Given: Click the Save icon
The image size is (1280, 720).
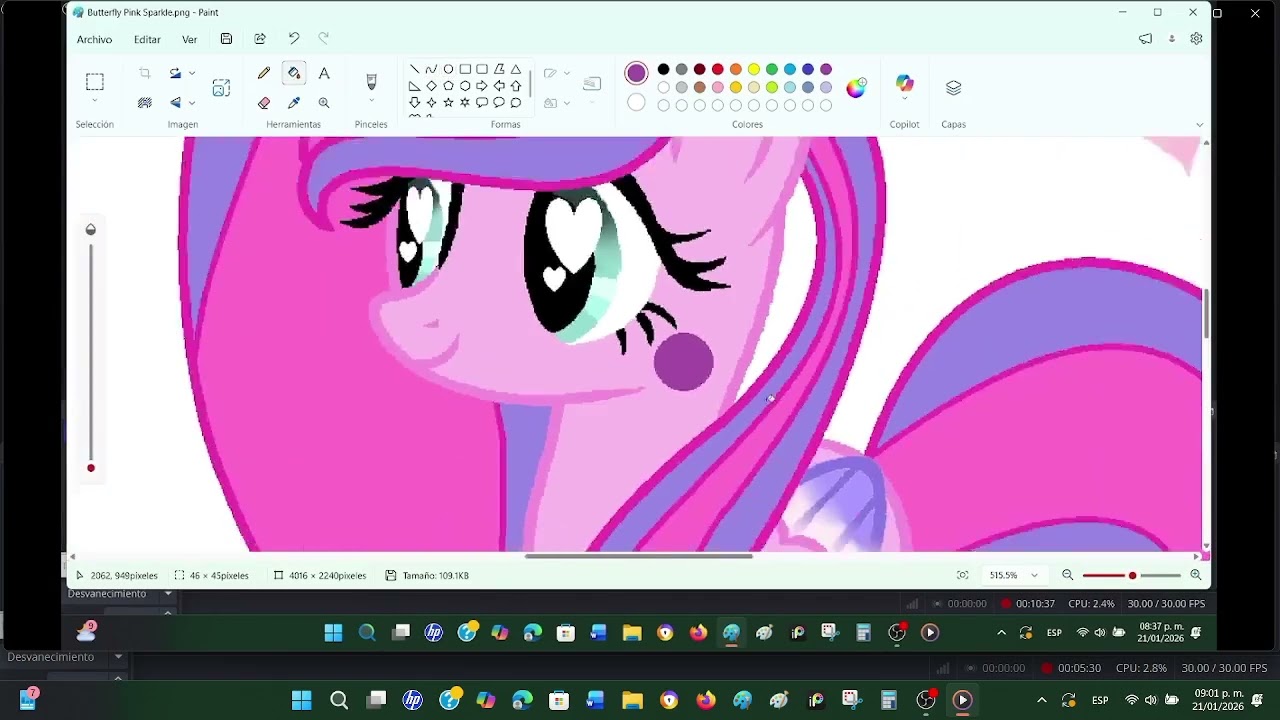Looking at the screenshot, I should (226, 39).
